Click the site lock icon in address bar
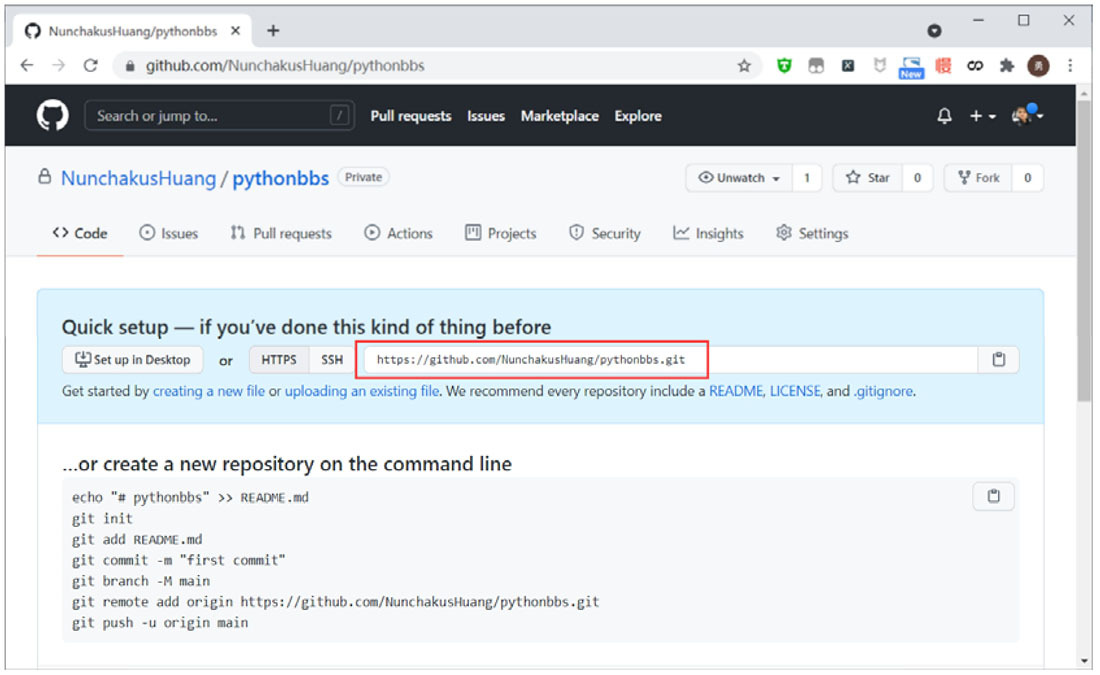Image resolution: width=1100 pixels, height=675 pixels. (129, 66)
